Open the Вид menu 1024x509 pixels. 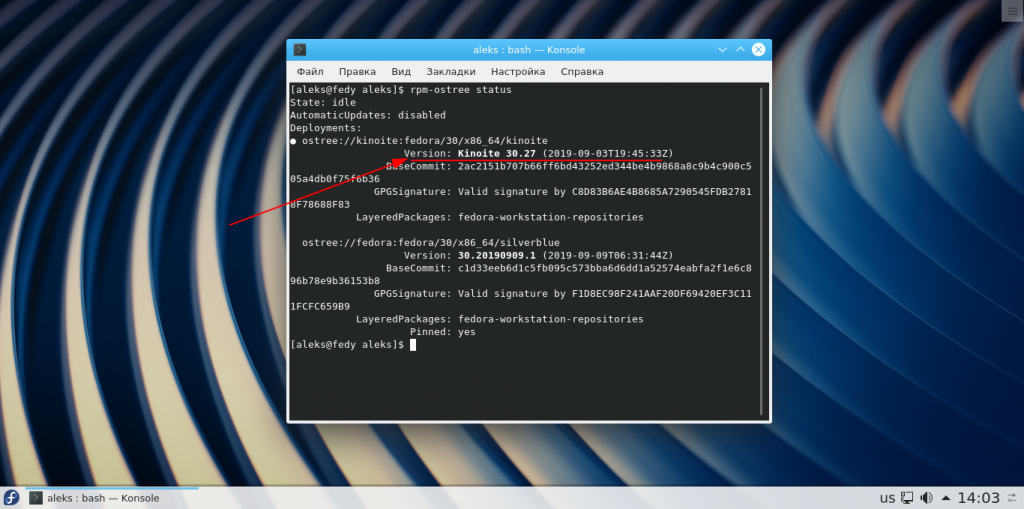[401, 72]
